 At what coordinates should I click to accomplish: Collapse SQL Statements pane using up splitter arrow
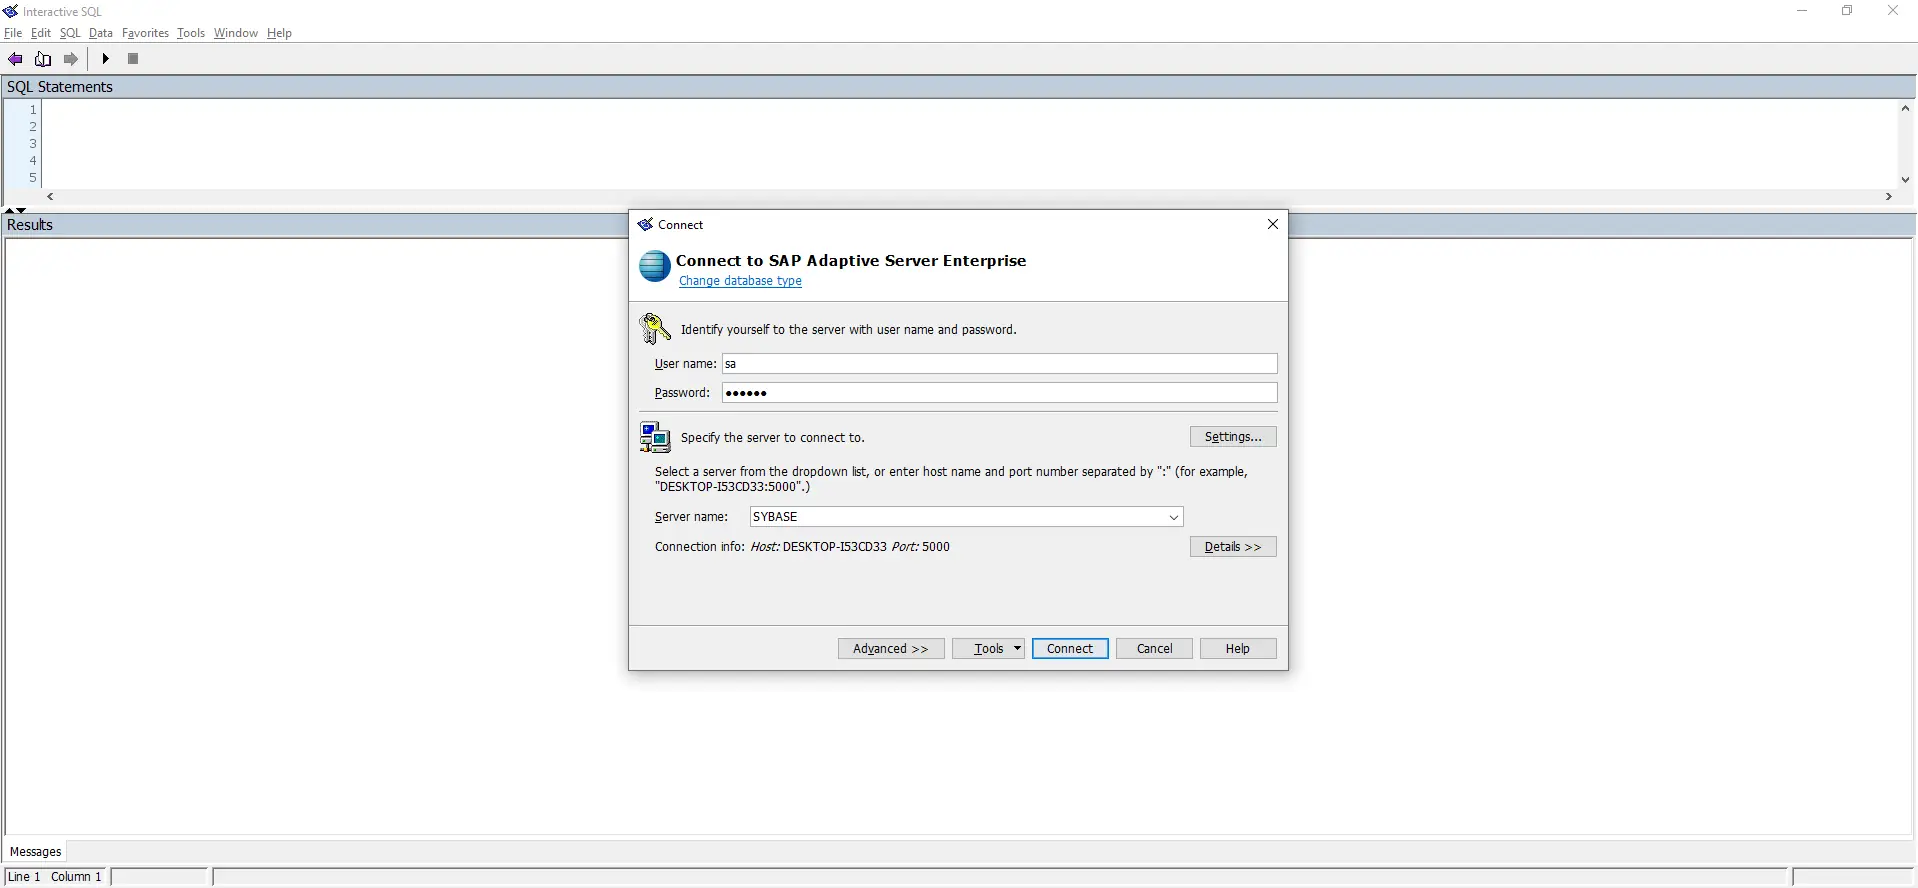pyautogui.click(x=10, y=210)
